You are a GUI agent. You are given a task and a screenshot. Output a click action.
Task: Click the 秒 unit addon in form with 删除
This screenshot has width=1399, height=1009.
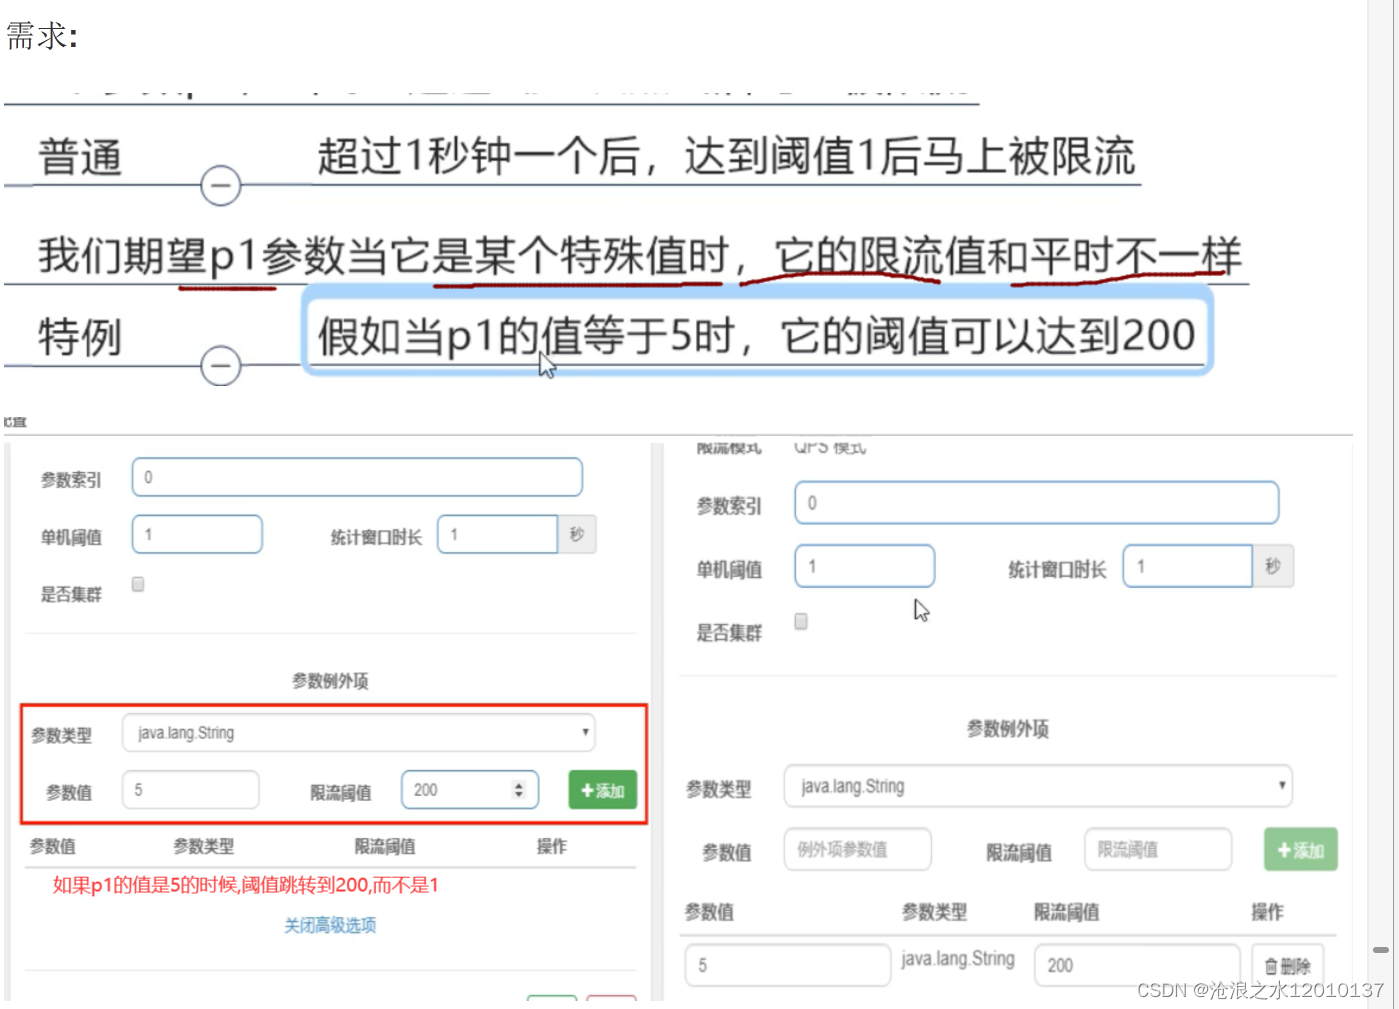1273,566
